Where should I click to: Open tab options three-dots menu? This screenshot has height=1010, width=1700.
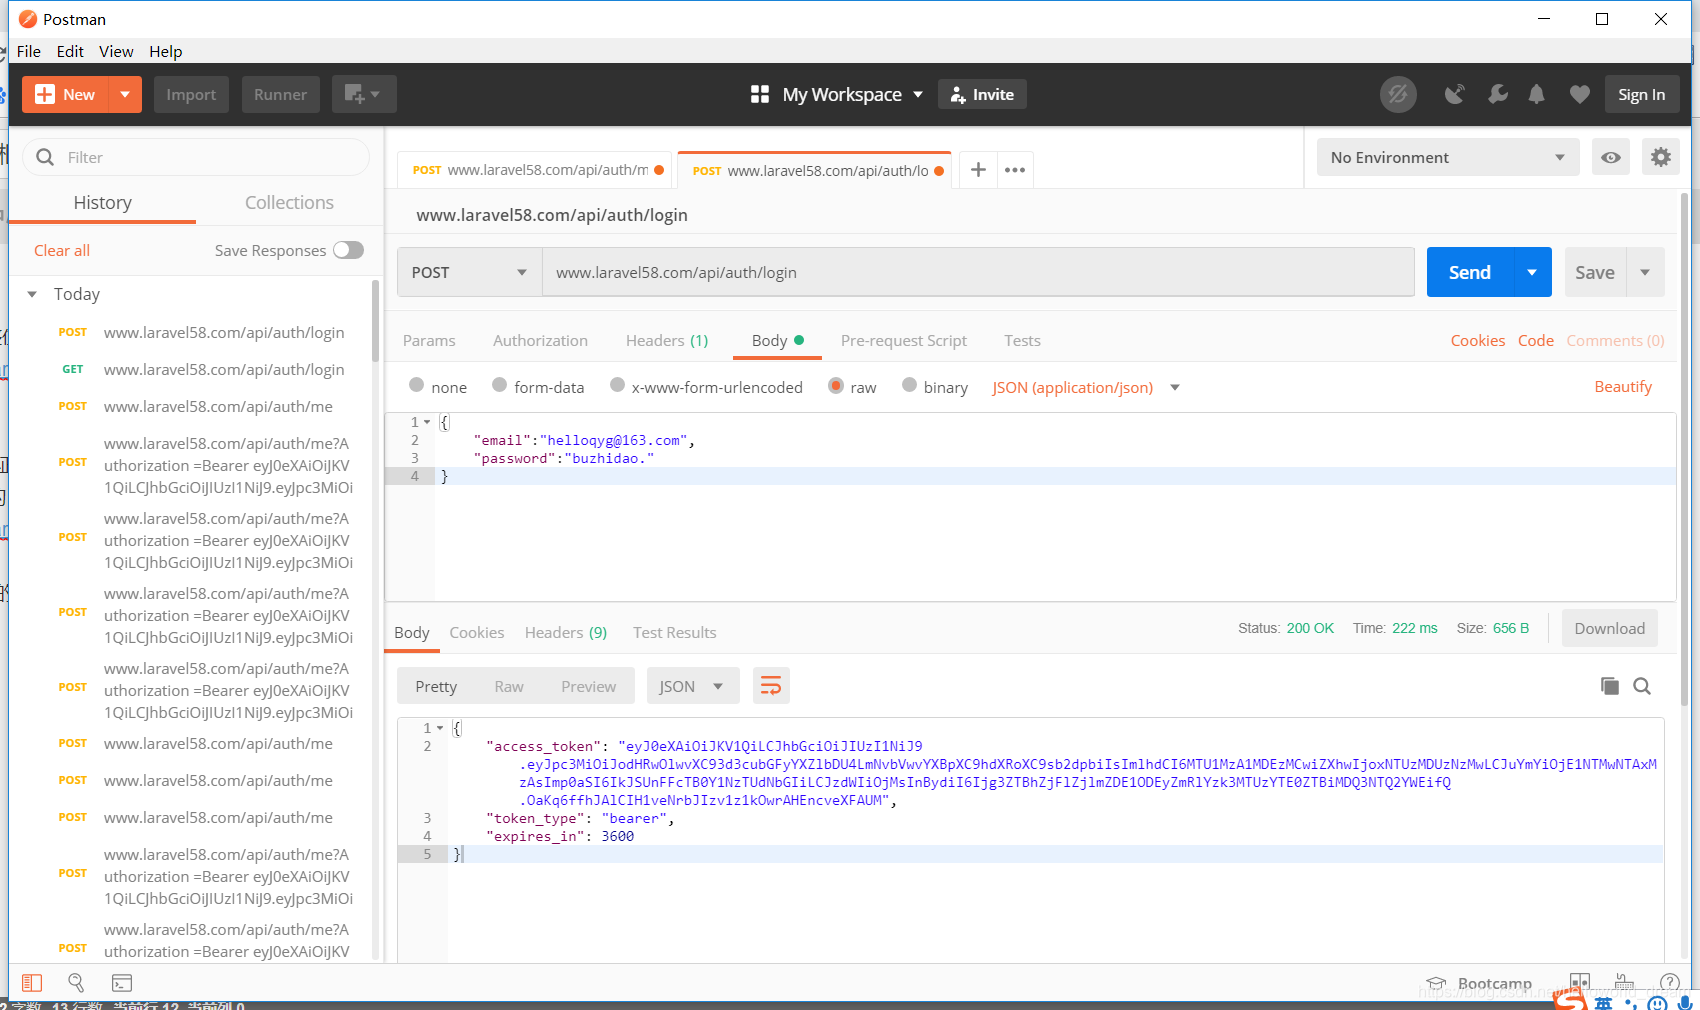pyautogui.click(x=1015, y=170)
